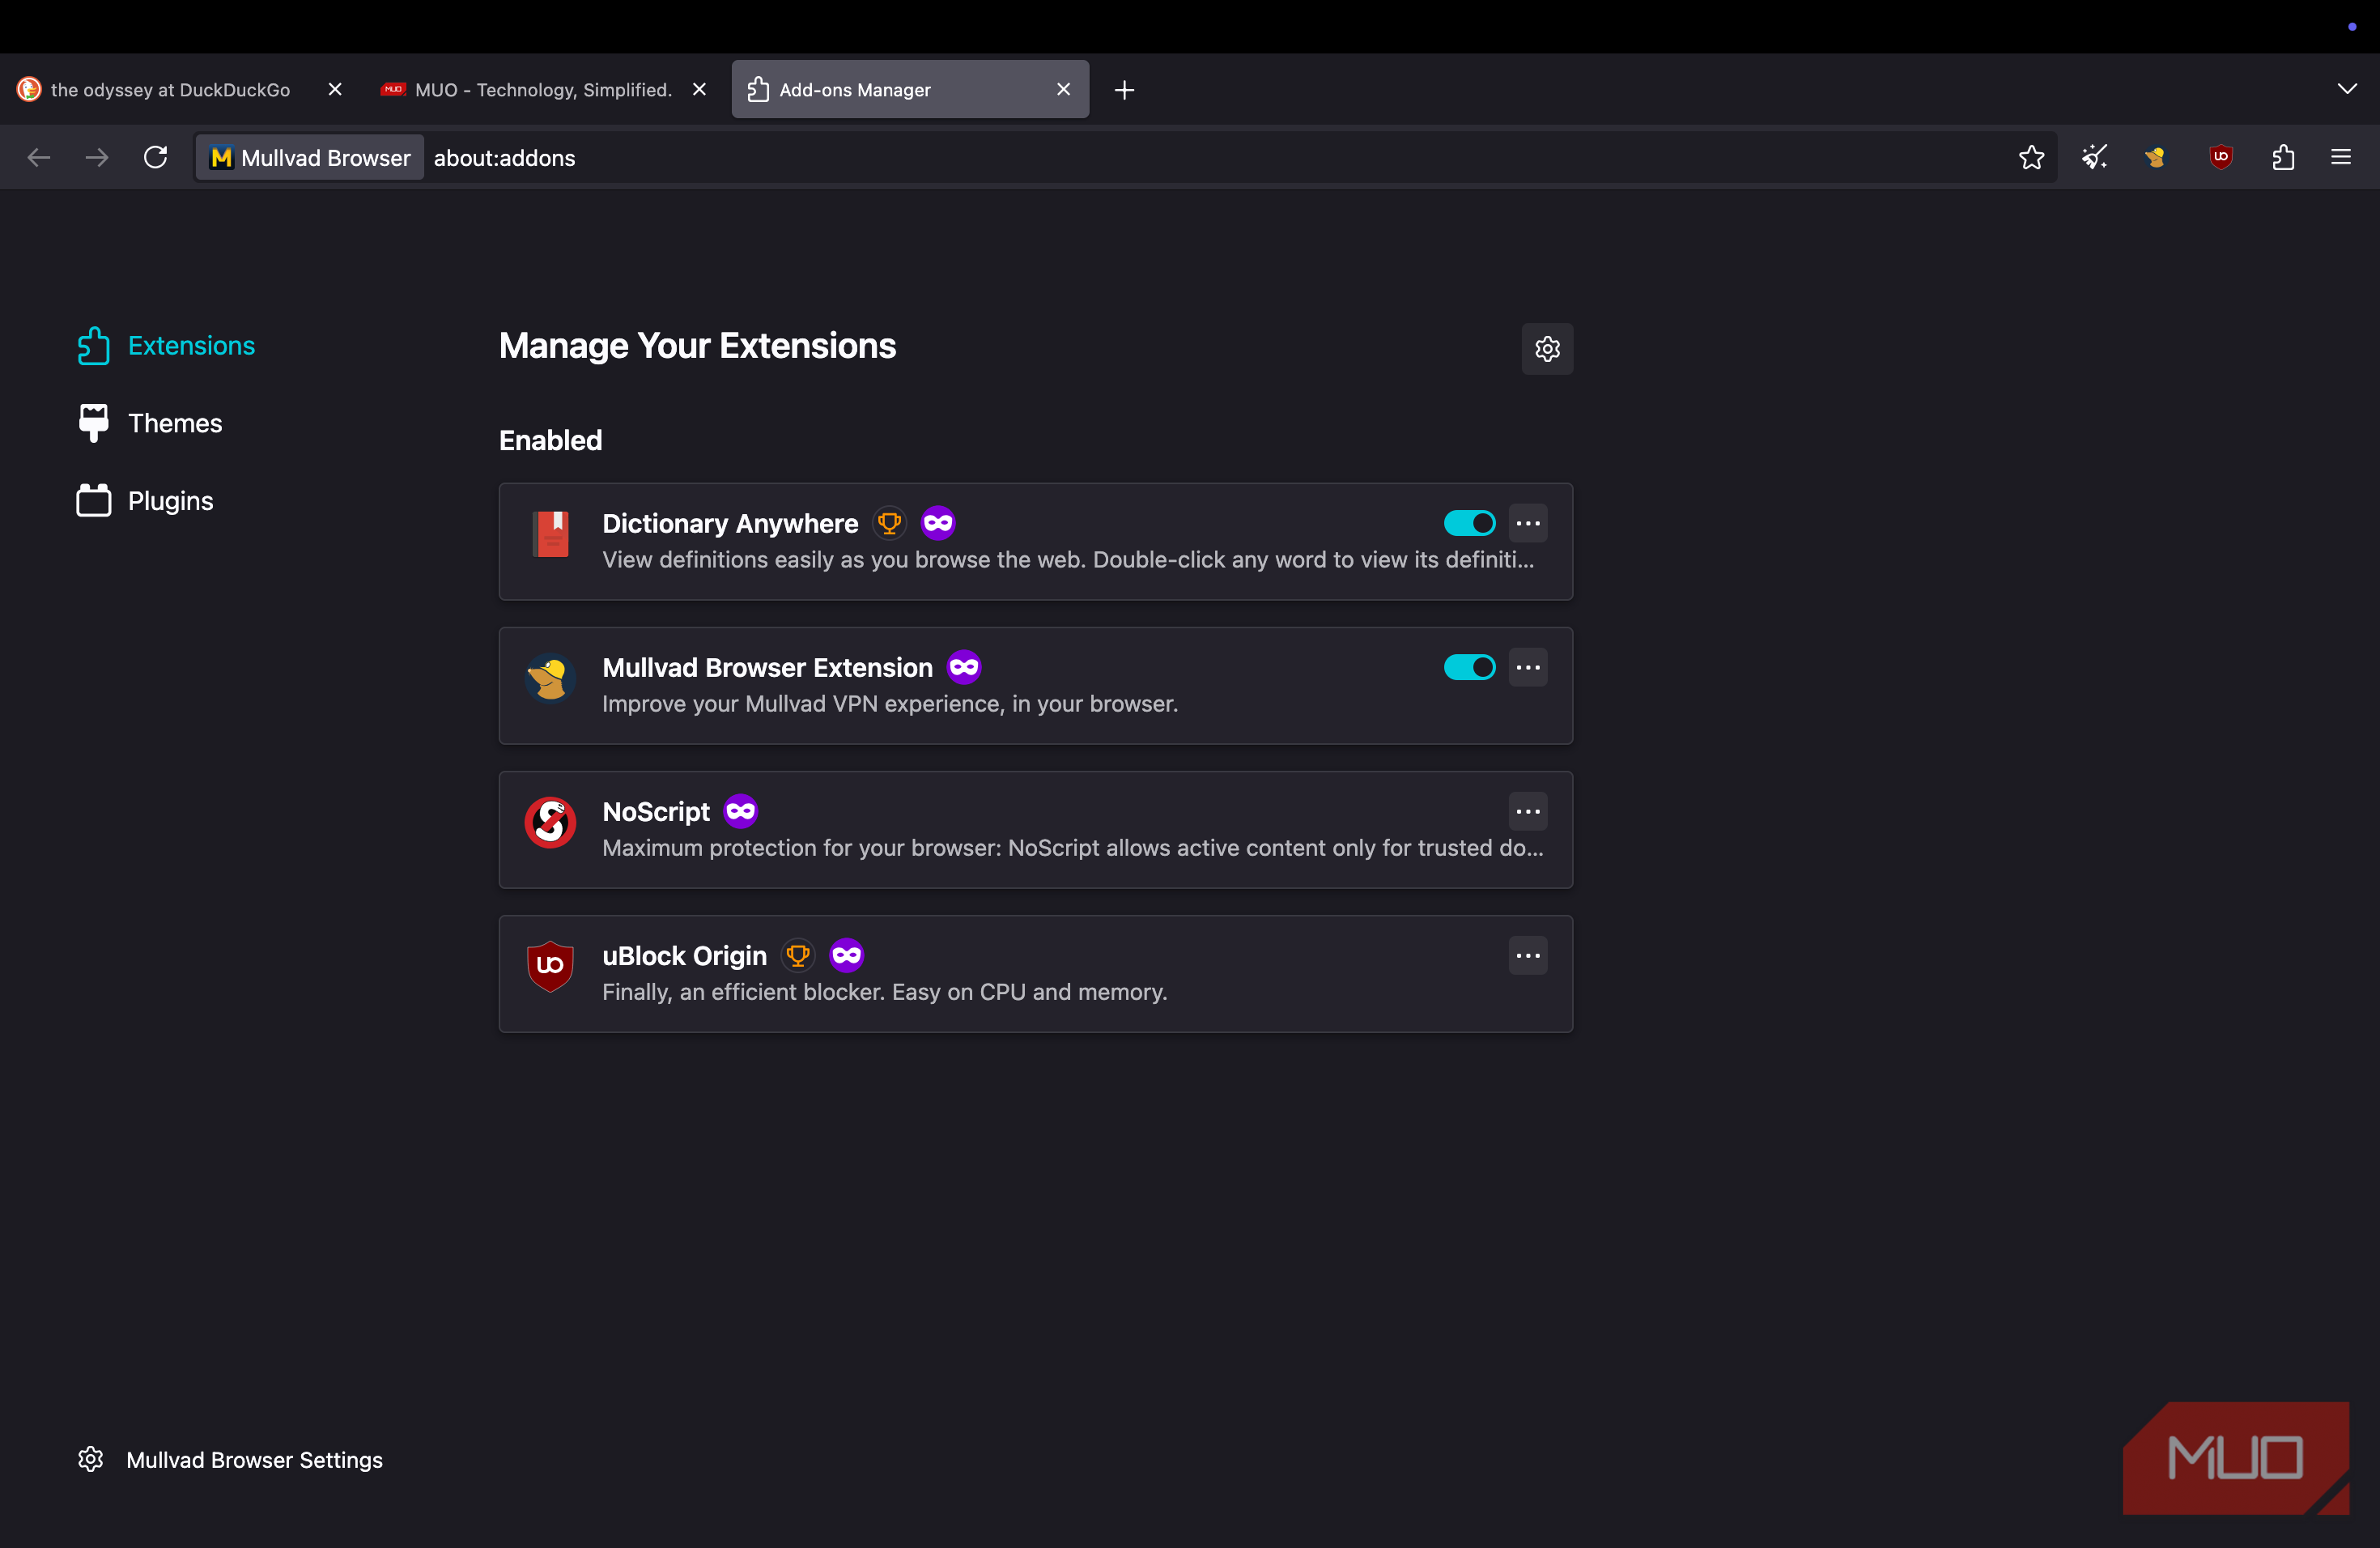Open Dictionary Anywhere more options menu

click(x=1527, y=523)
